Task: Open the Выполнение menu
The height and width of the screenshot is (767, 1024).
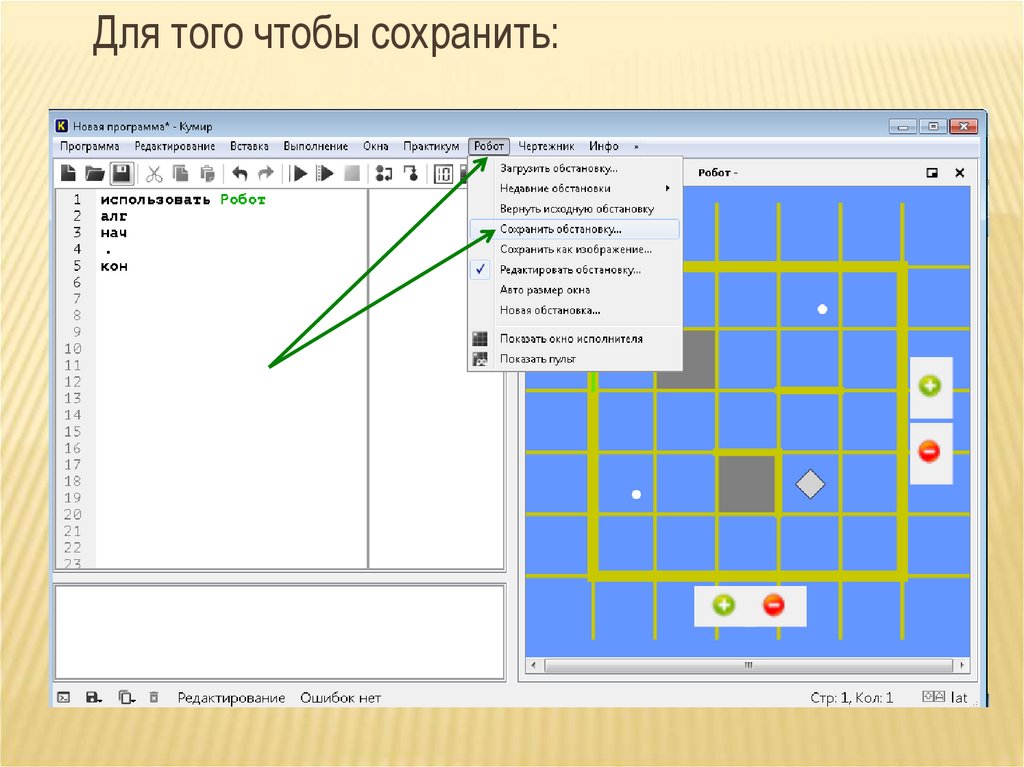Action: tap(315, 146)
